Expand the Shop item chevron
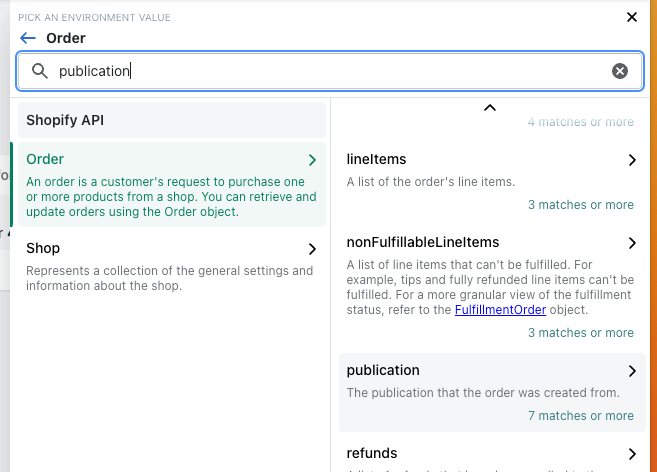Screen dimensions: 657x472 pos(312,249)
